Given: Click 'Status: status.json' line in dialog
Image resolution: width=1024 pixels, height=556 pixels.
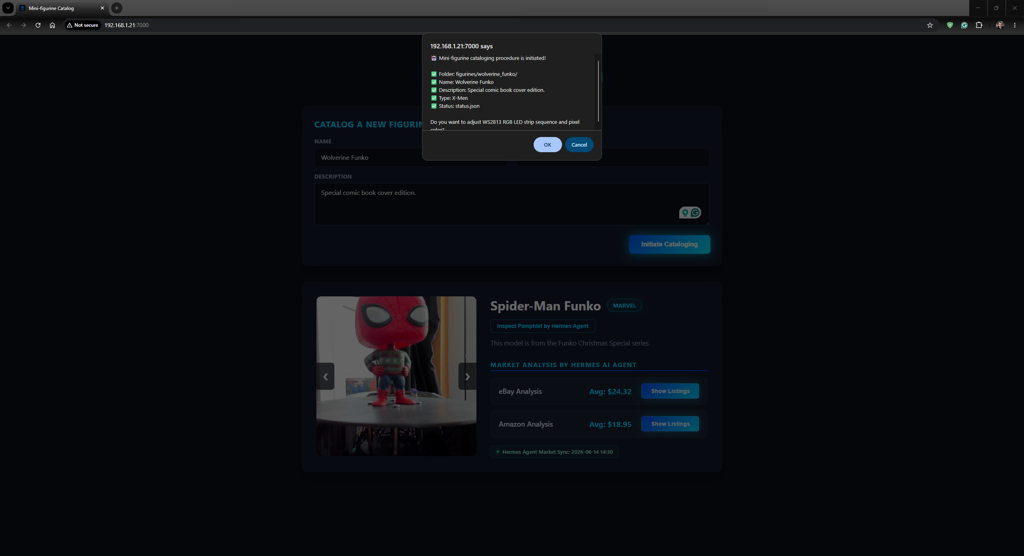Looking at the screenshot, I should (x=455, y=106).
